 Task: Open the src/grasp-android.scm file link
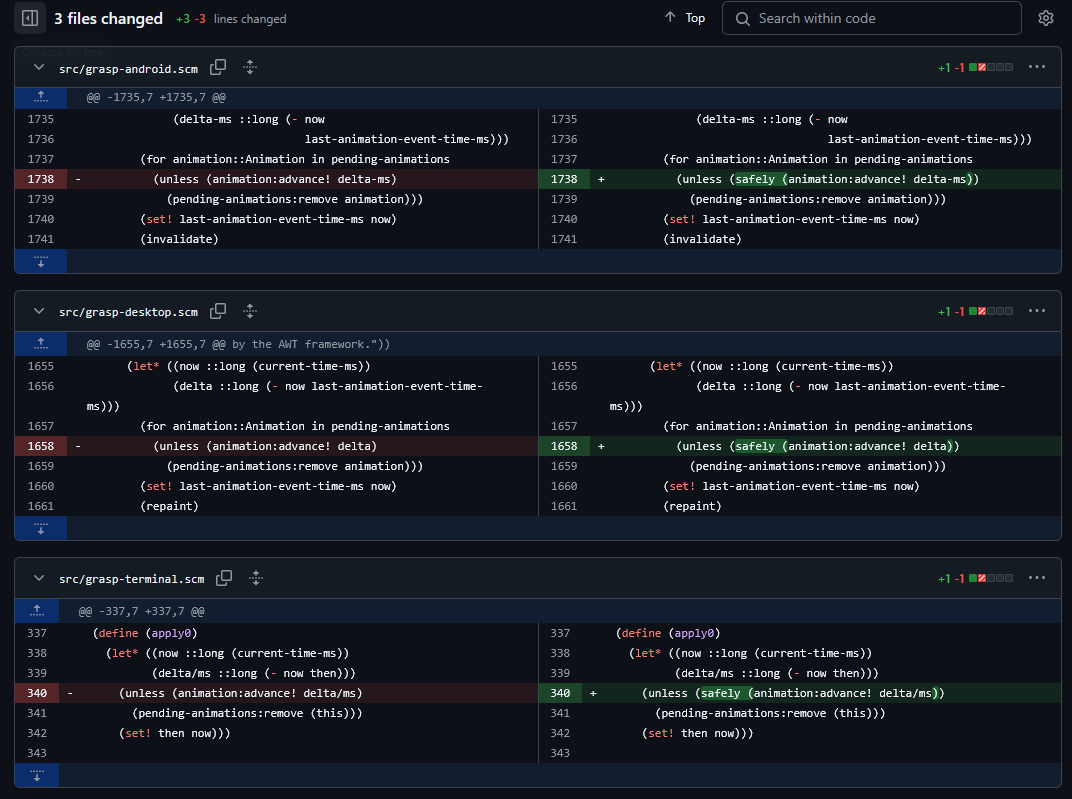[x=129, y=69]
